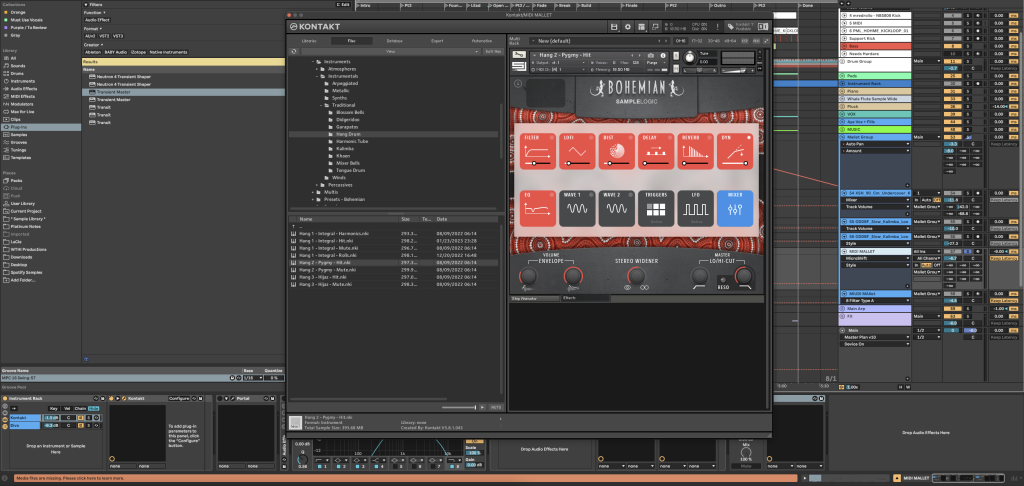1024x486 pixels.
Task: Click the Configure button on Kontakt device
Action: [179, 397]
